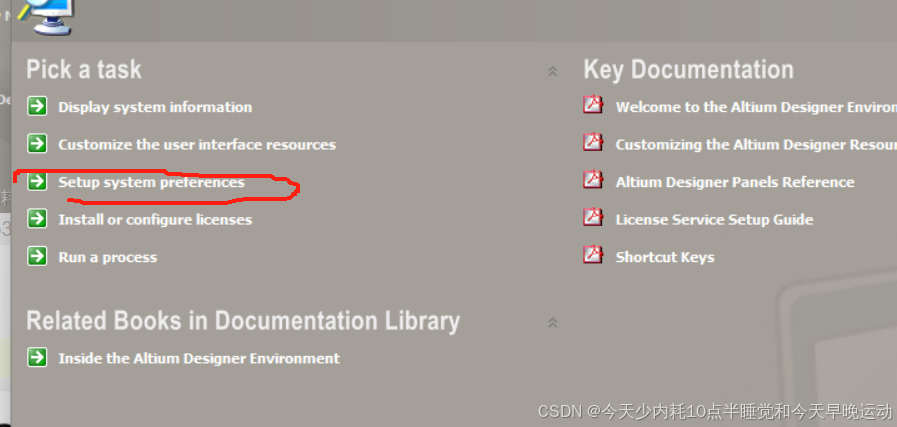Click green arrow icon beside Display system information

click(37, 106)
